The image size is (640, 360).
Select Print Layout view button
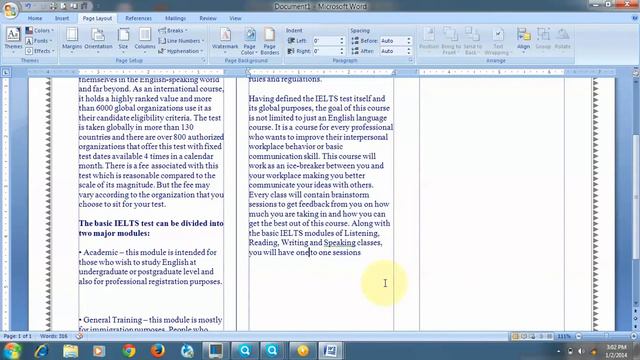(516, 336)
